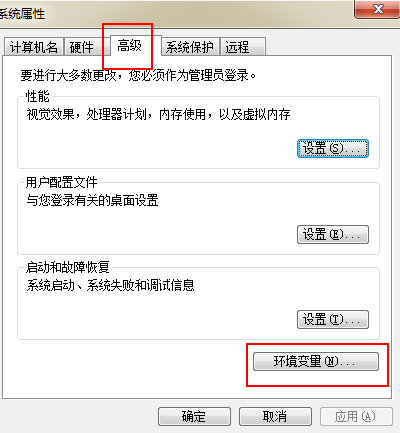Open startup and recovery 设置(T) button
This screenshot has height=433, width=400.
coord(333,319)
